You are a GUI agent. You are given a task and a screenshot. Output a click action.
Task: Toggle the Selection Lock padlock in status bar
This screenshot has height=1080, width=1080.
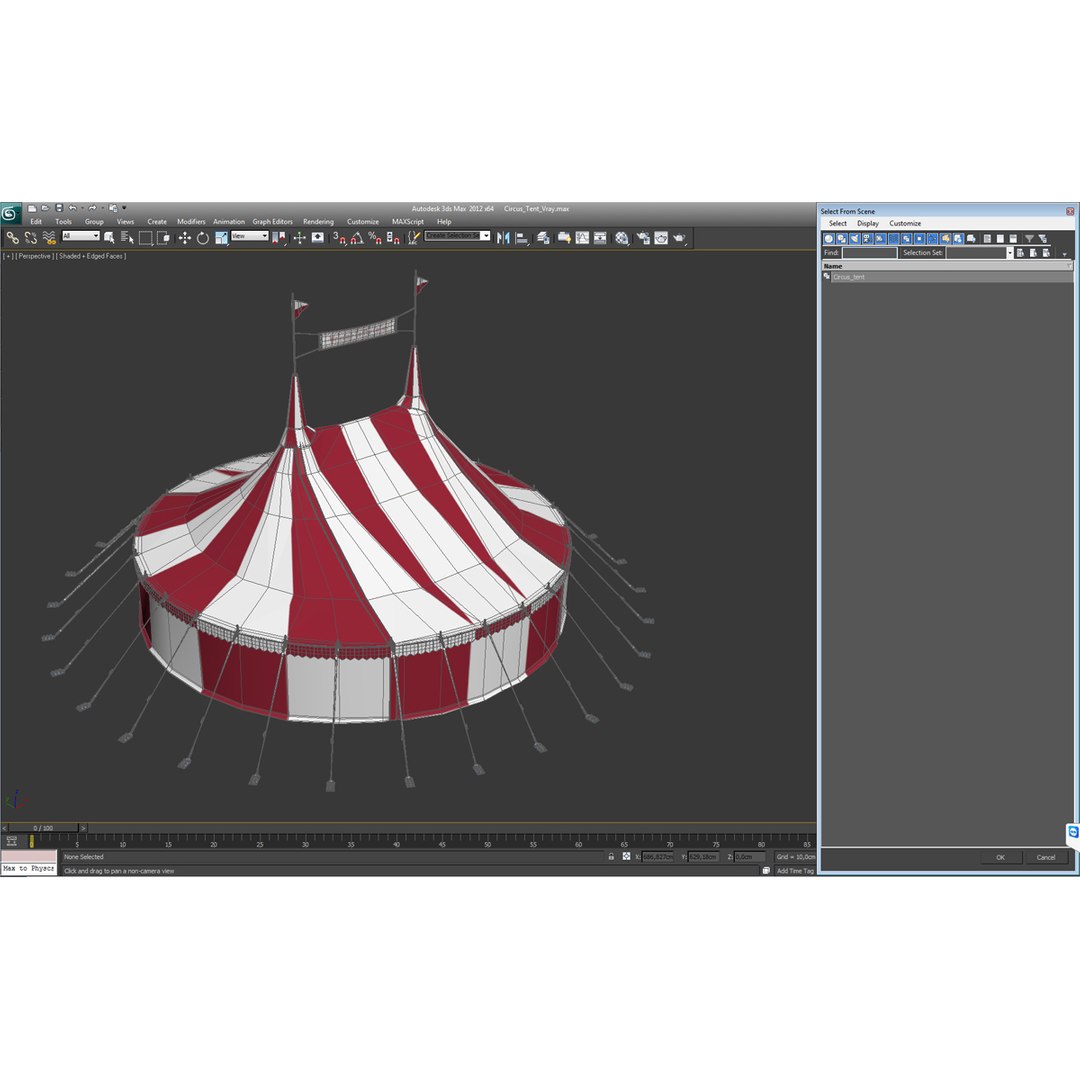(x=611, y=857)
